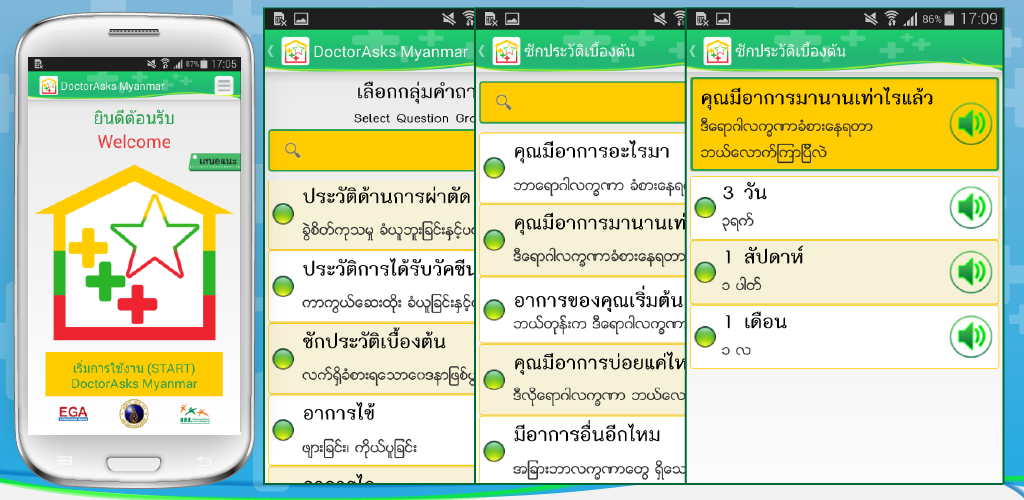
Task: Click battery icon in rightmost status bar
Action: click(949, 19)
